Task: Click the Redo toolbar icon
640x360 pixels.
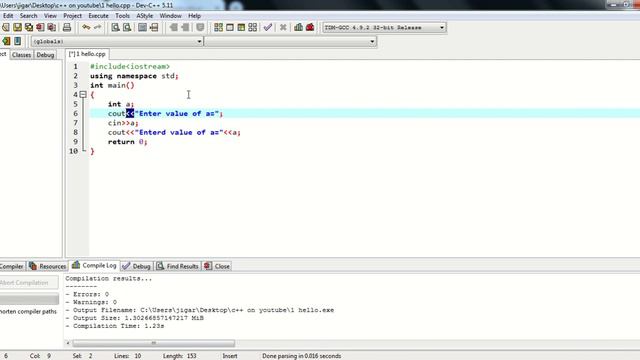Action: (x=98, y=27)
